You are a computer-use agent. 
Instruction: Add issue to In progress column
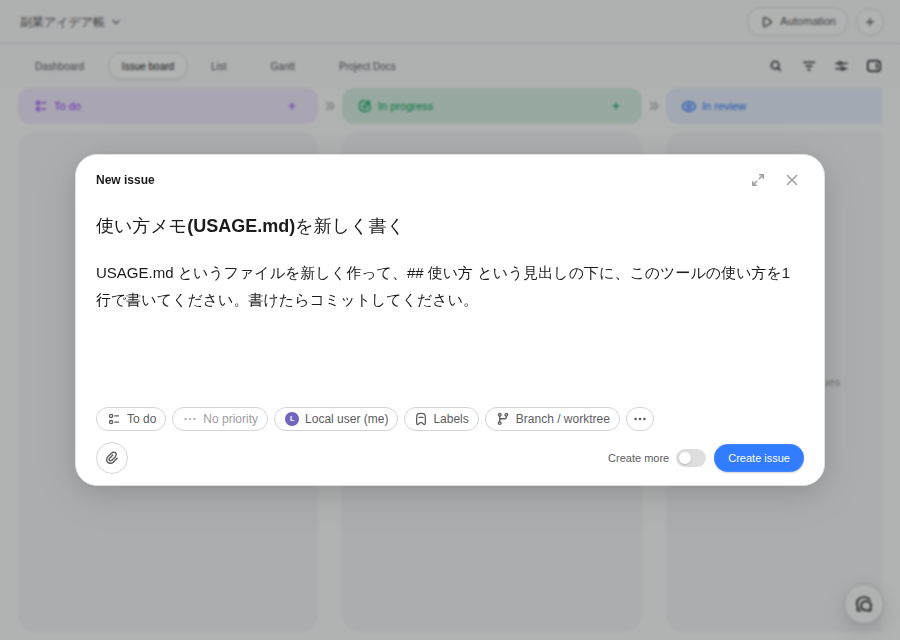coord(615,106)
